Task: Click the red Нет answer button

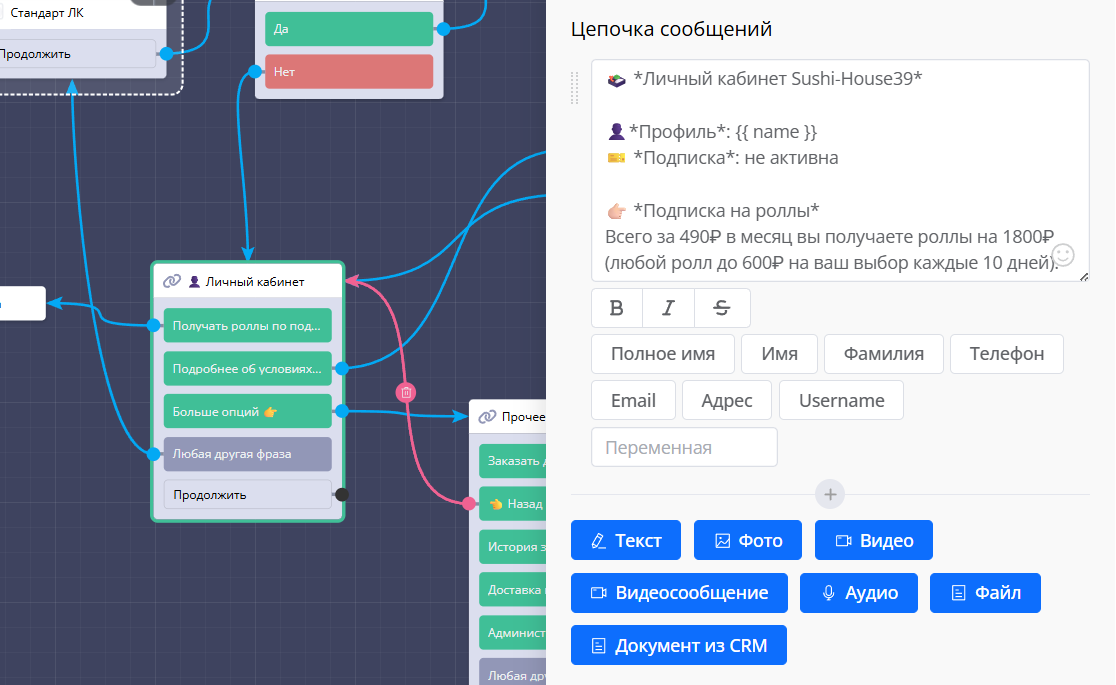Action: [x=349, y=72]
